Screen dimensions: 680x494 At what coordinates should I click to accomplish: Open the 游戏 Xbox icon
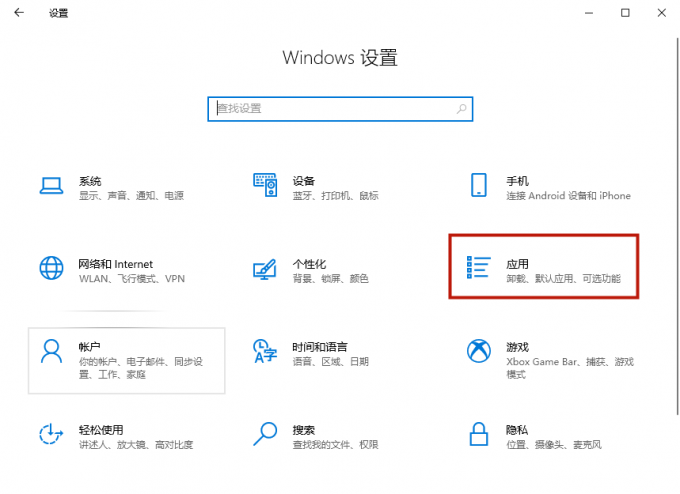point(479,351)
